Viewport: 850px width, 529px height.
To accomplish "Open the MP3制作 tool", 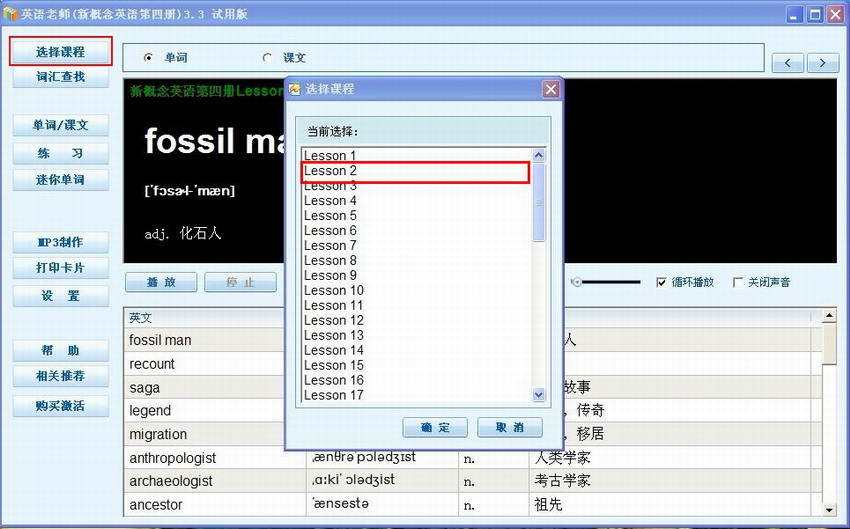I will pos(60,242).
